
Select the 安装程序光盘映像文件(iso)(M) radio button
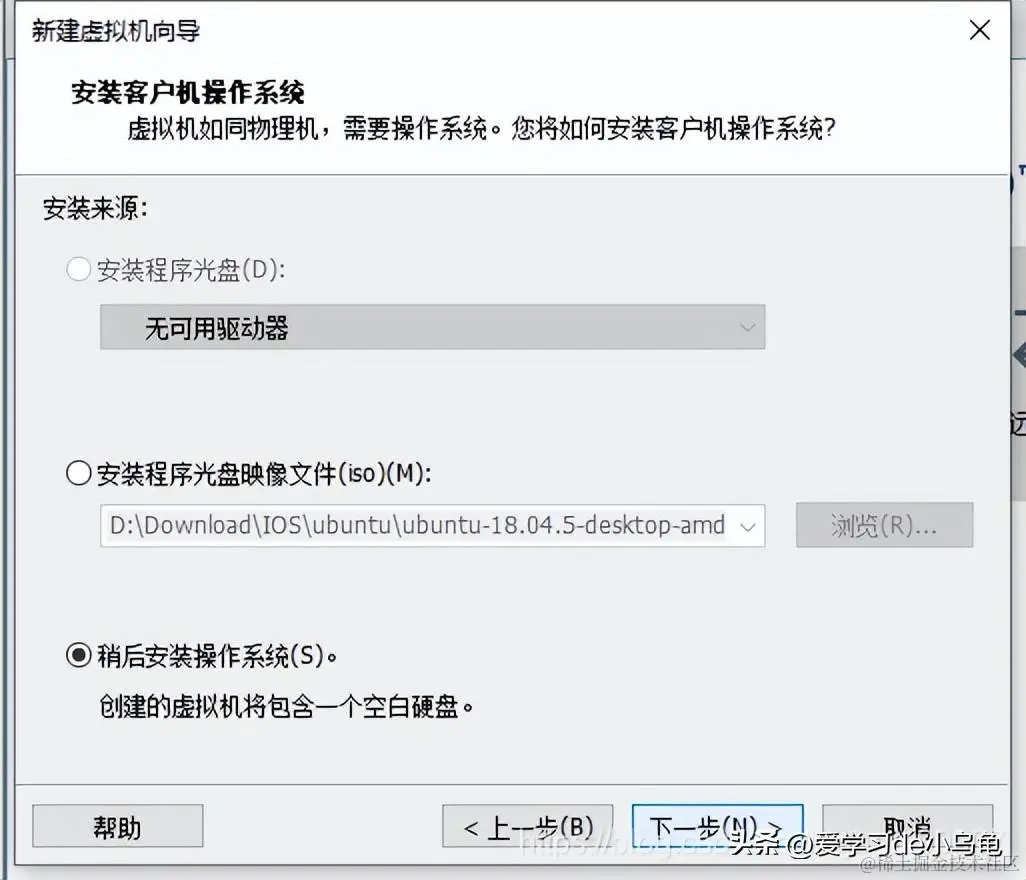(79, 473)
